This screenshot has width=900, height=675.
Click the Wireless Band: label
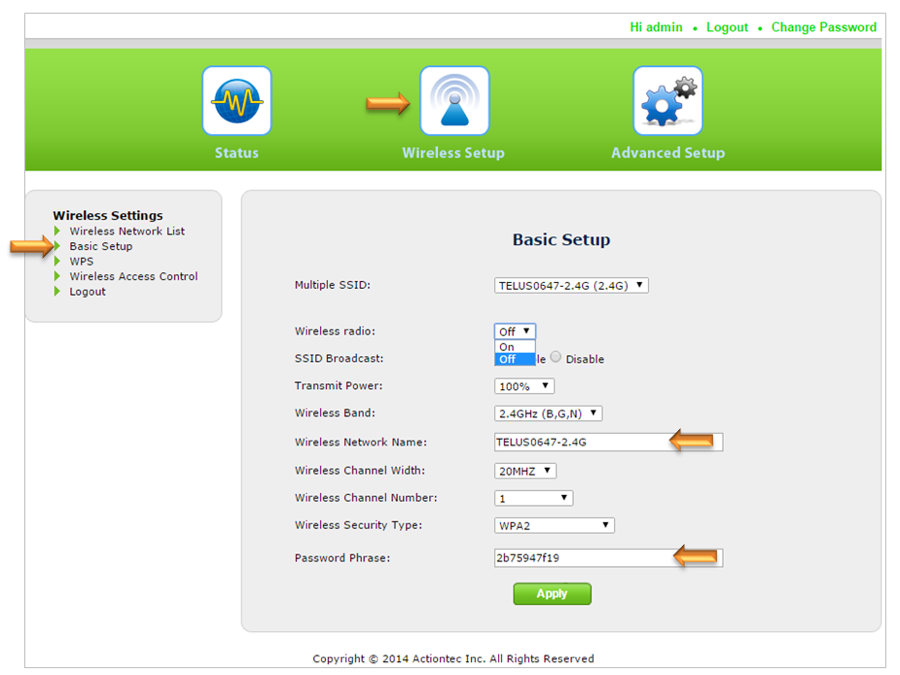(335, 413)
